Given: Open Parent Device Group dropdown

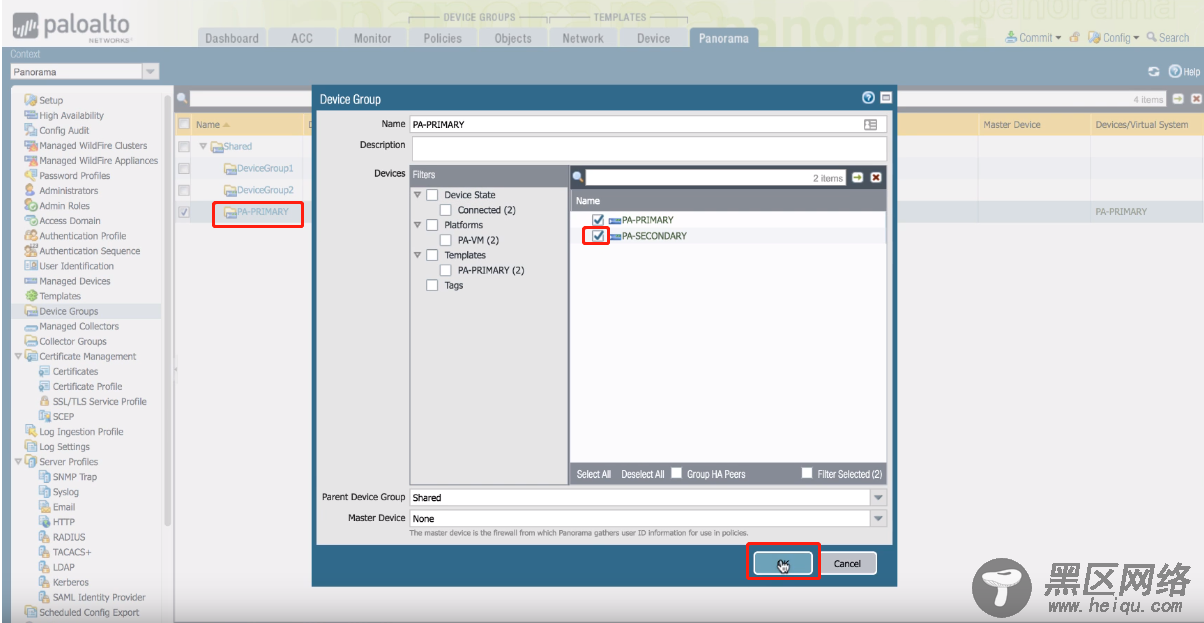Looking at the screenshot, I should (878, 497).
